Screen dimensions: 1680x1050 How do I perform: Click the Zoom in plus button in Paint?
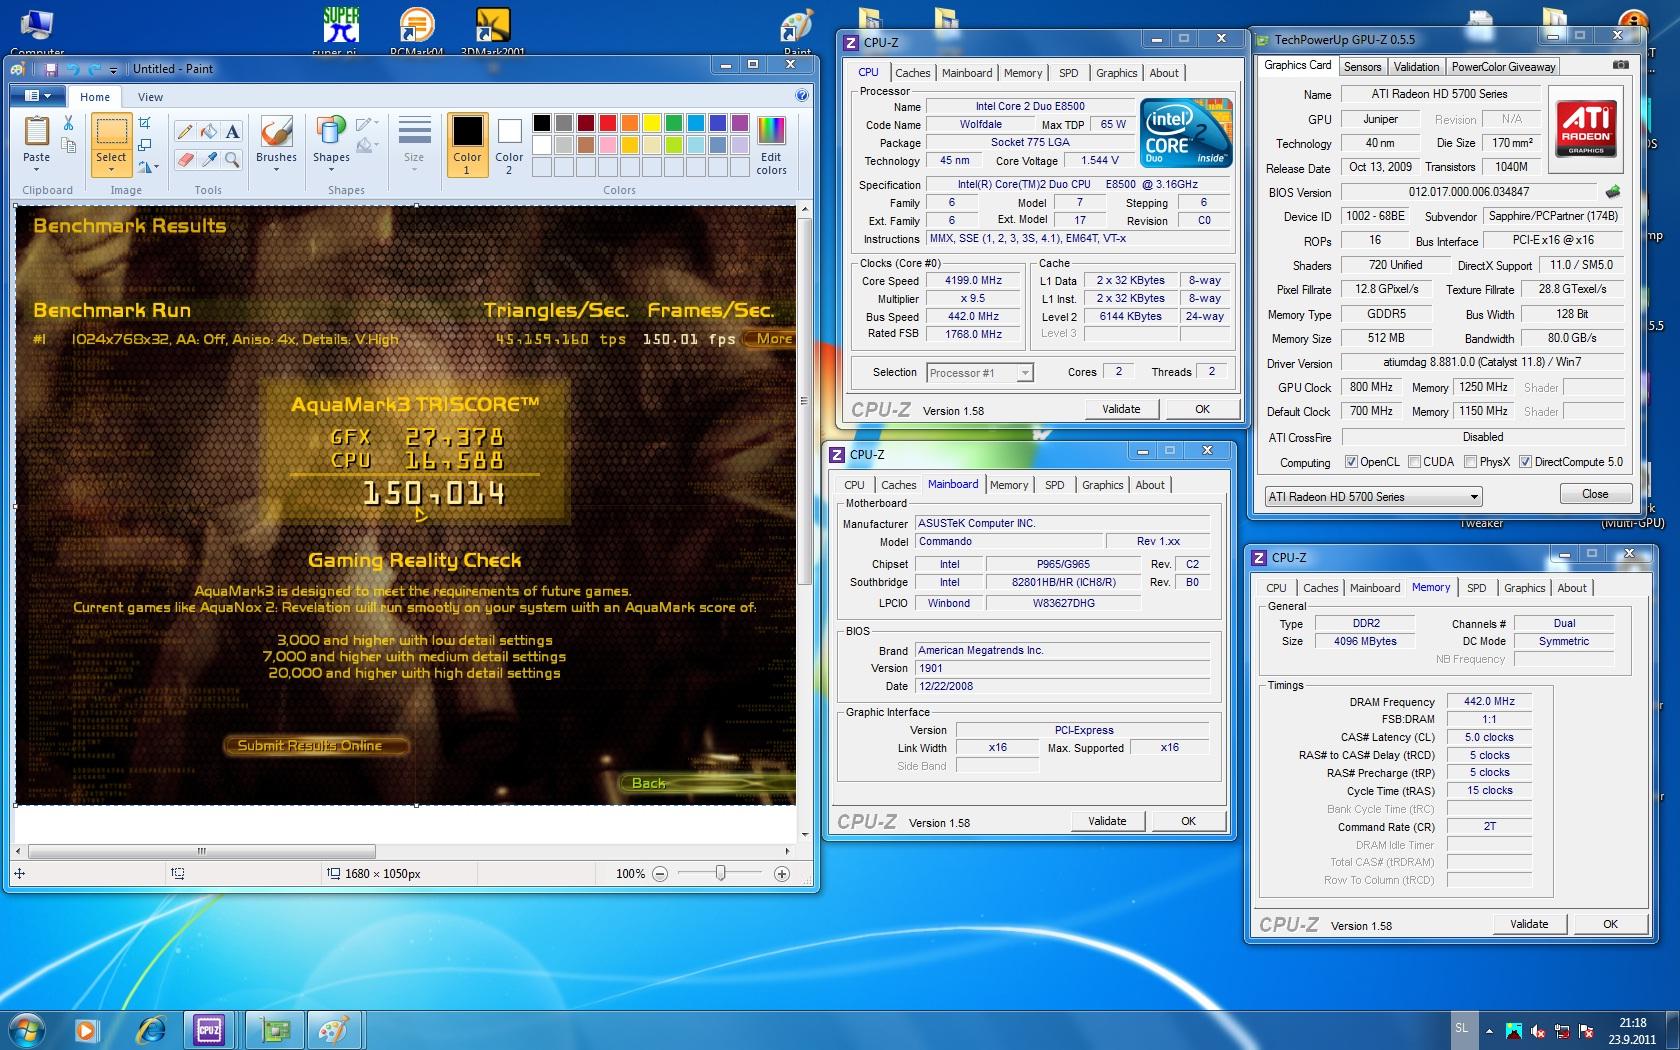coord(782,874)
